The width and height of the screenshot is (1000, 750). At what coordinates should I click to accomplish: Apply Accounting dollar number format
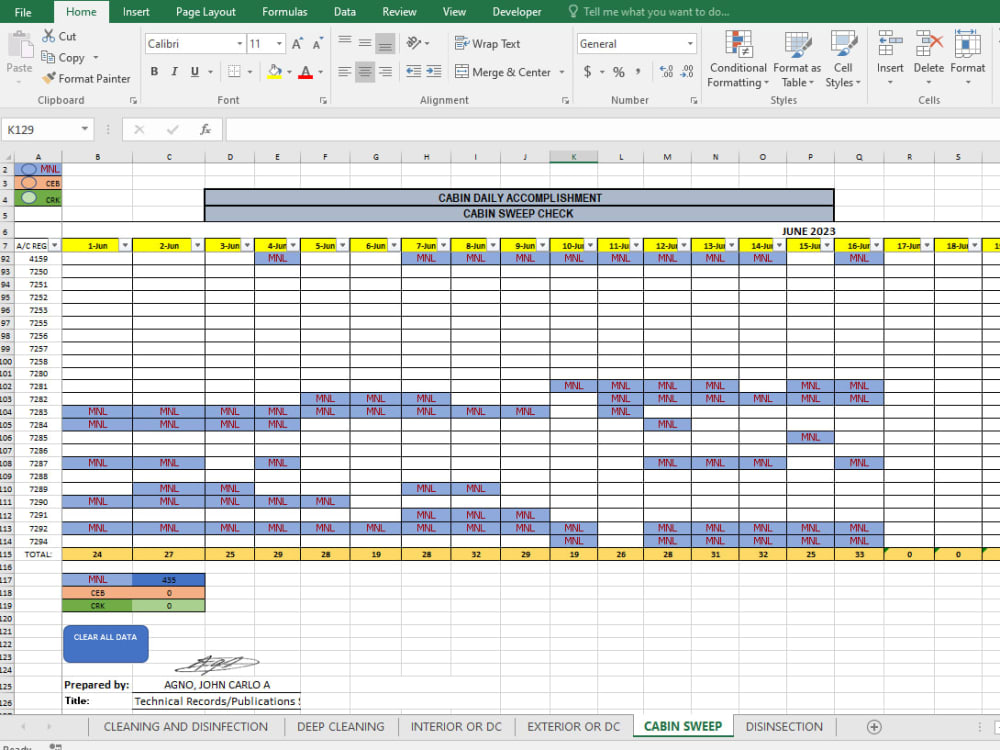587,71
